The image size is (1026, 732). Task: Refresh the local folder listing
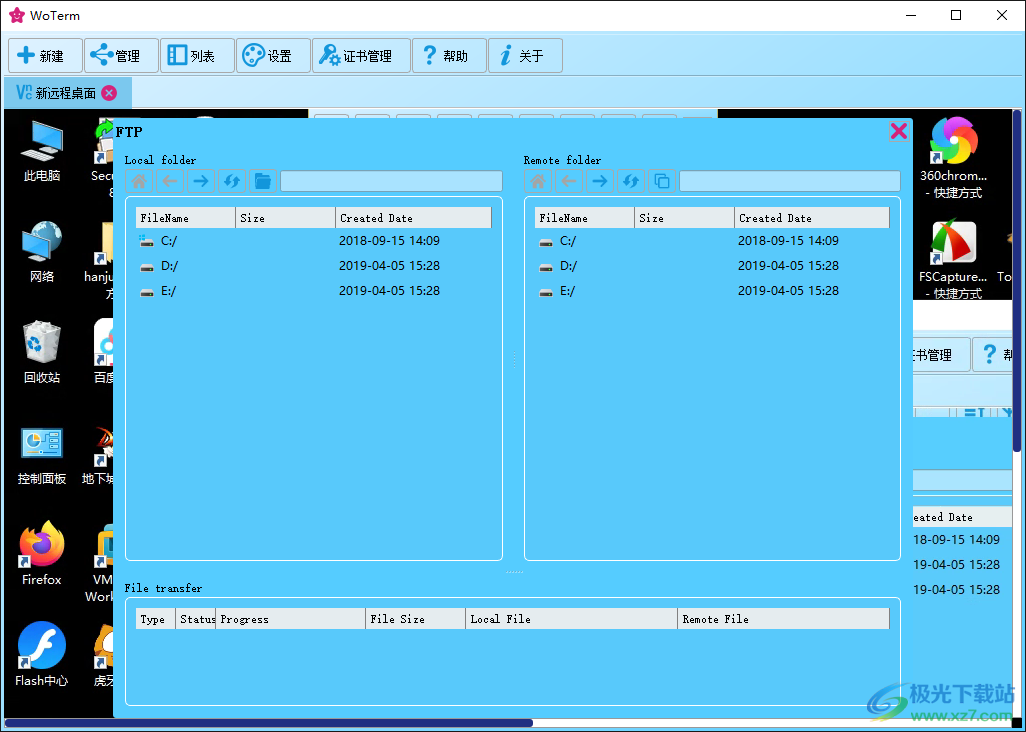tap(232, 181)
